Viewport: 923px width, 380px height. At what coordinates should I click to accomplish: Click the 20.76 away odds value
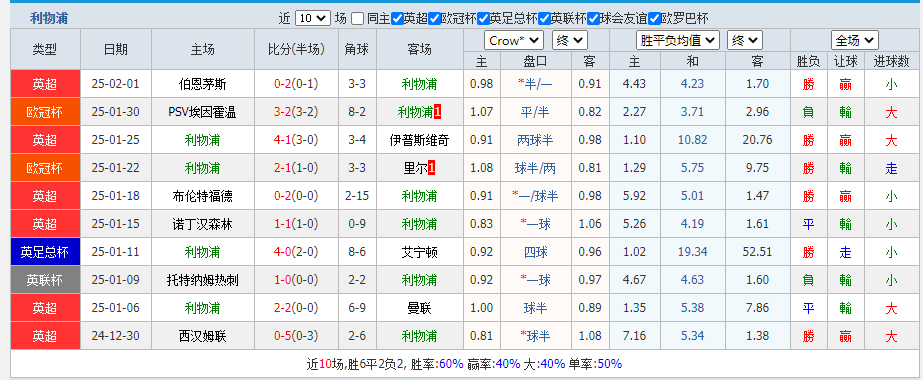click(757, 141)
